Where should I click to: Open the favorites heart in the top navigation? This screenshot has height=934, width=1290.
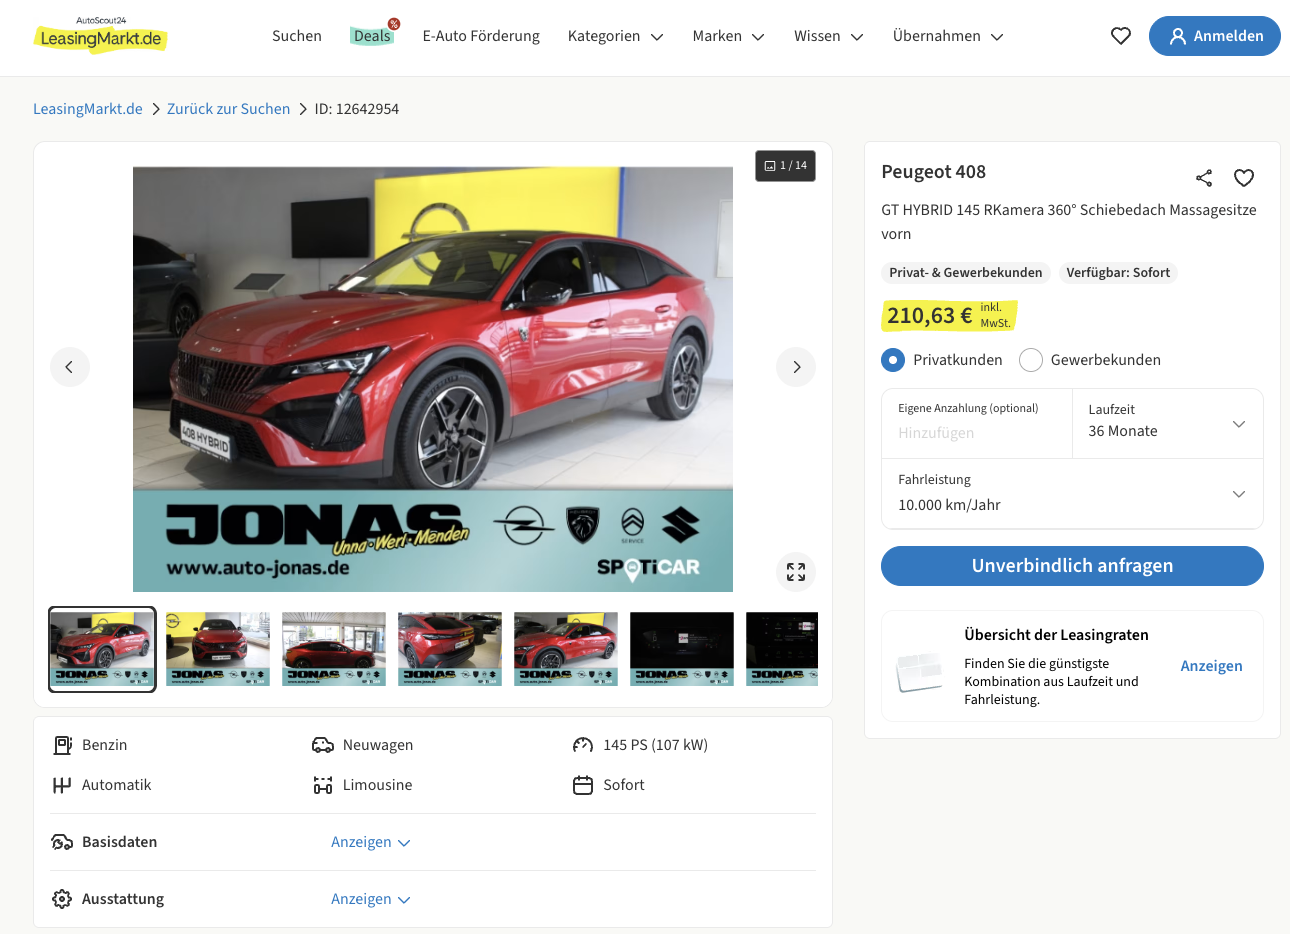pyautogui.click(x=1120, y=36)
